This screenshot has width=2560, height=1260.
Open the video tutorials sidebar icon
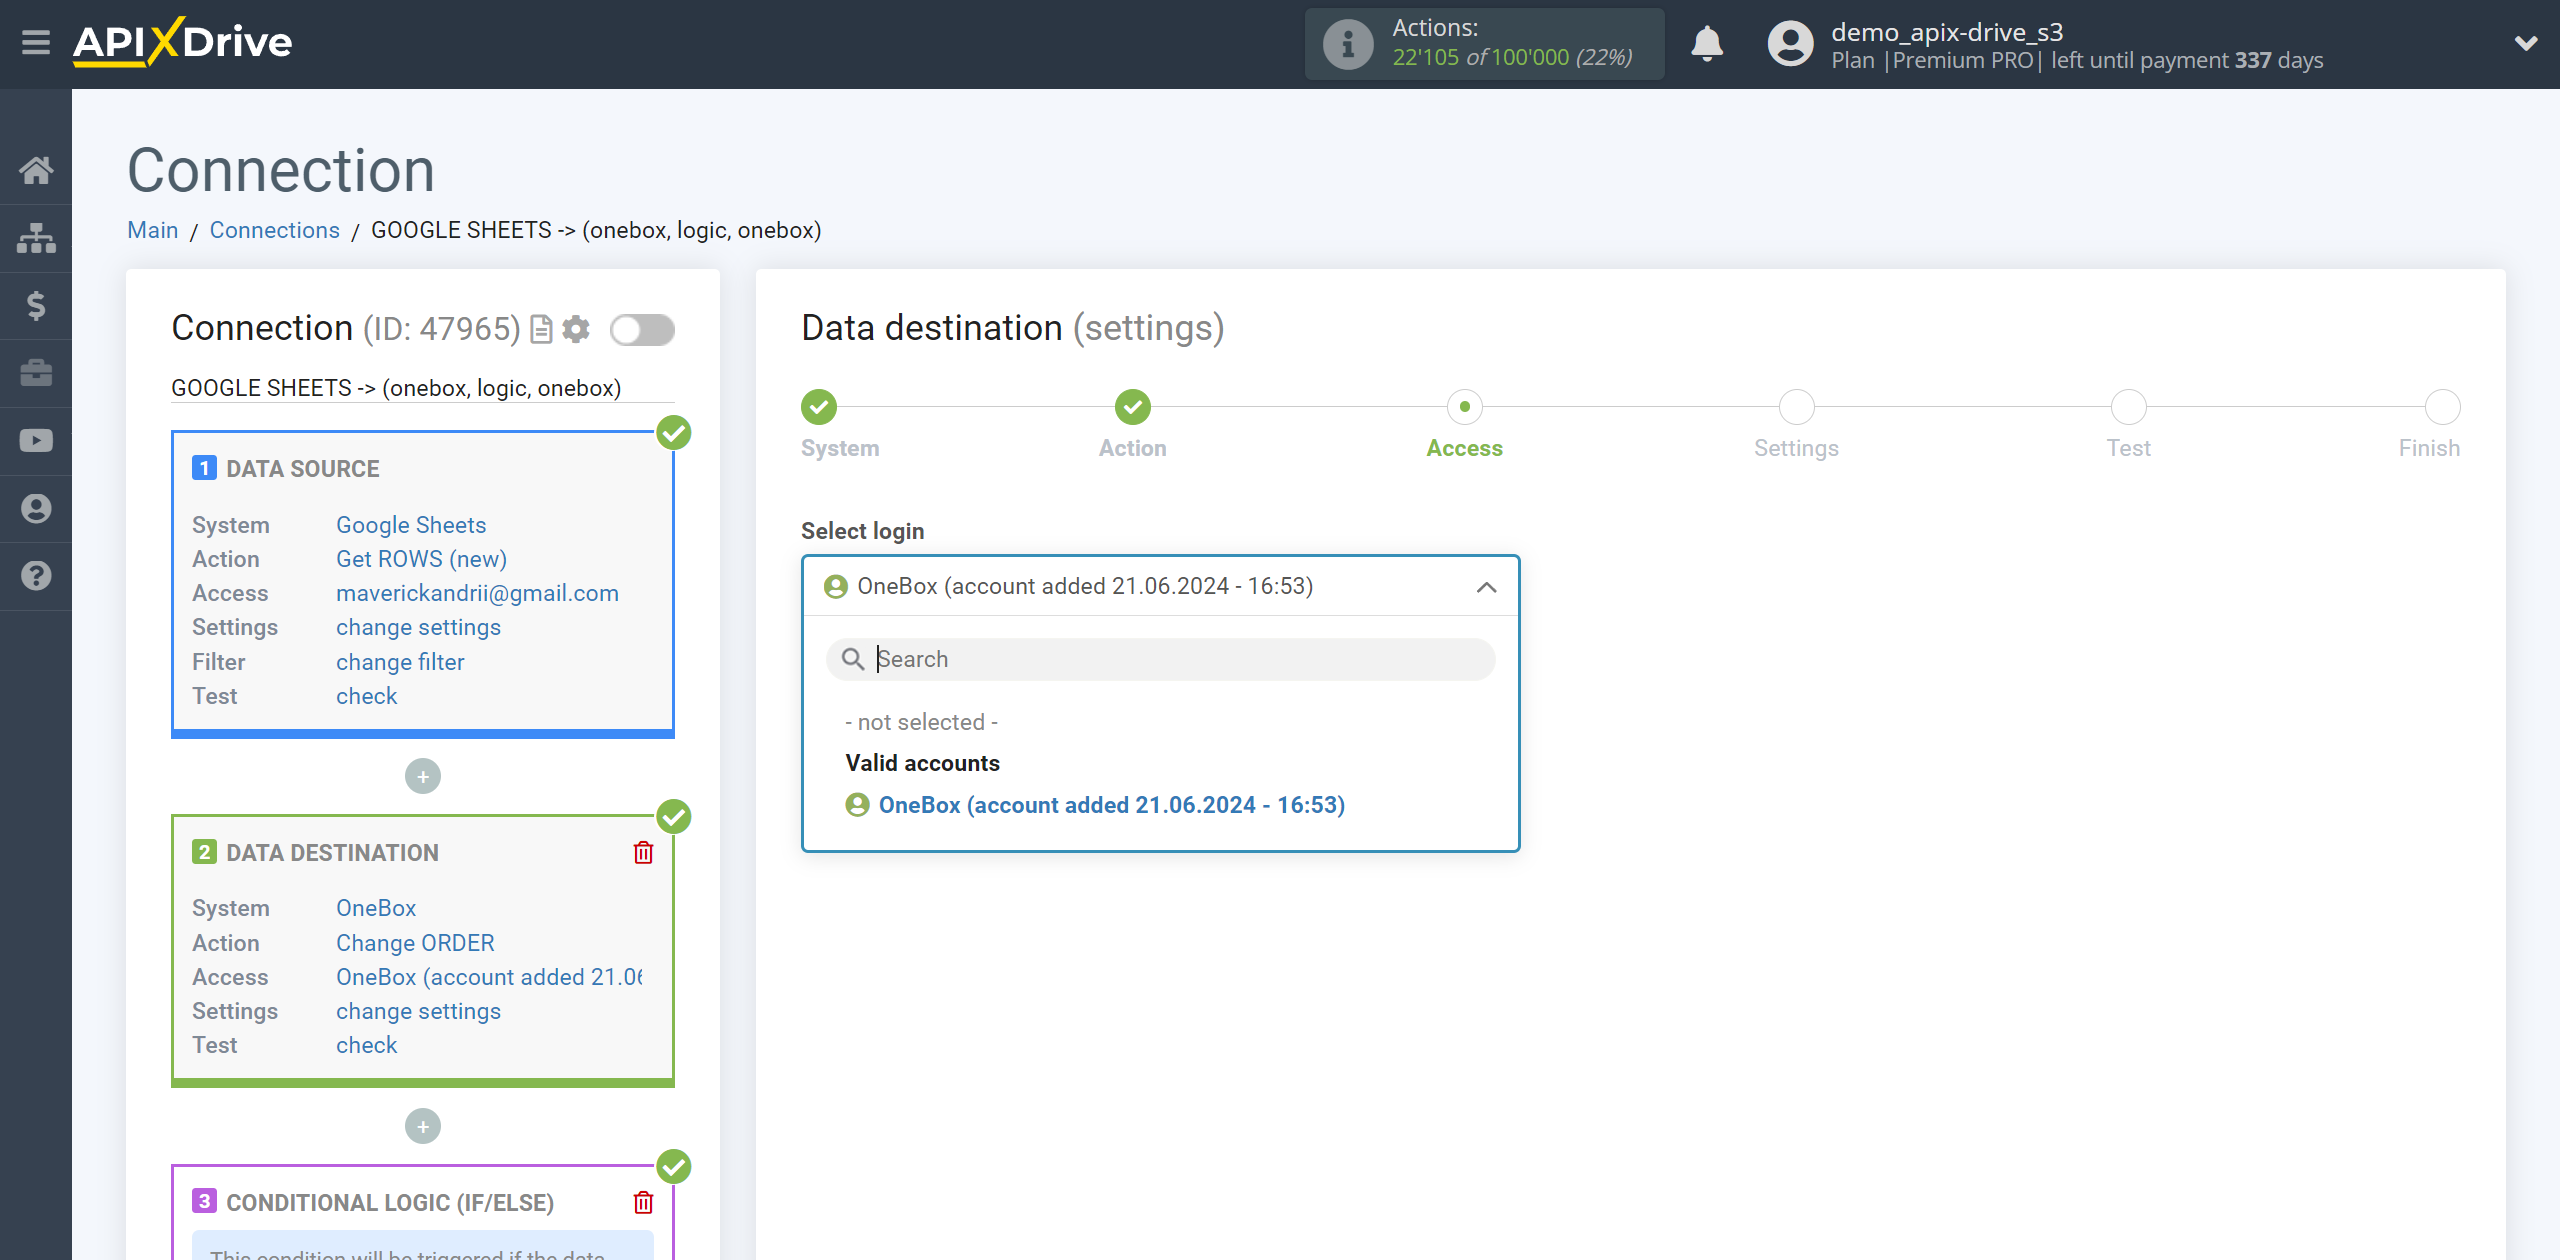tap(36, 441)
